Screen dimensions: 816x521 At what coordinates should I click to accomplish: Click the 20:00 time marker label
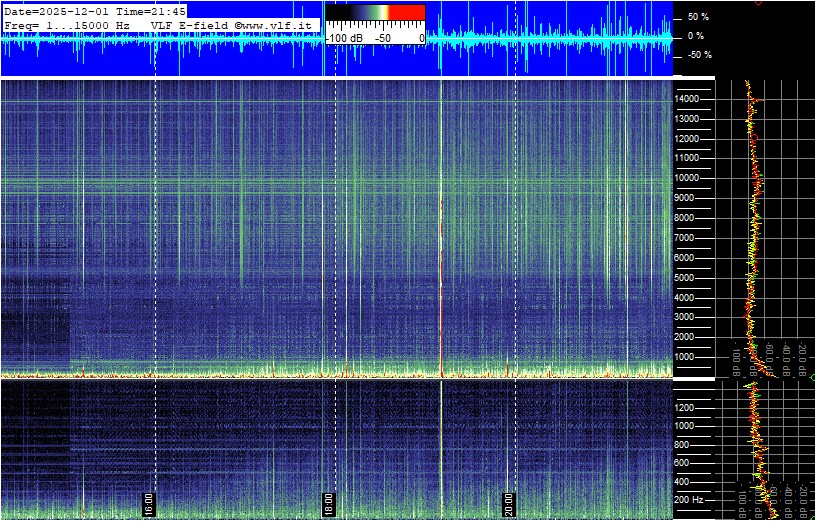[508, 501]
